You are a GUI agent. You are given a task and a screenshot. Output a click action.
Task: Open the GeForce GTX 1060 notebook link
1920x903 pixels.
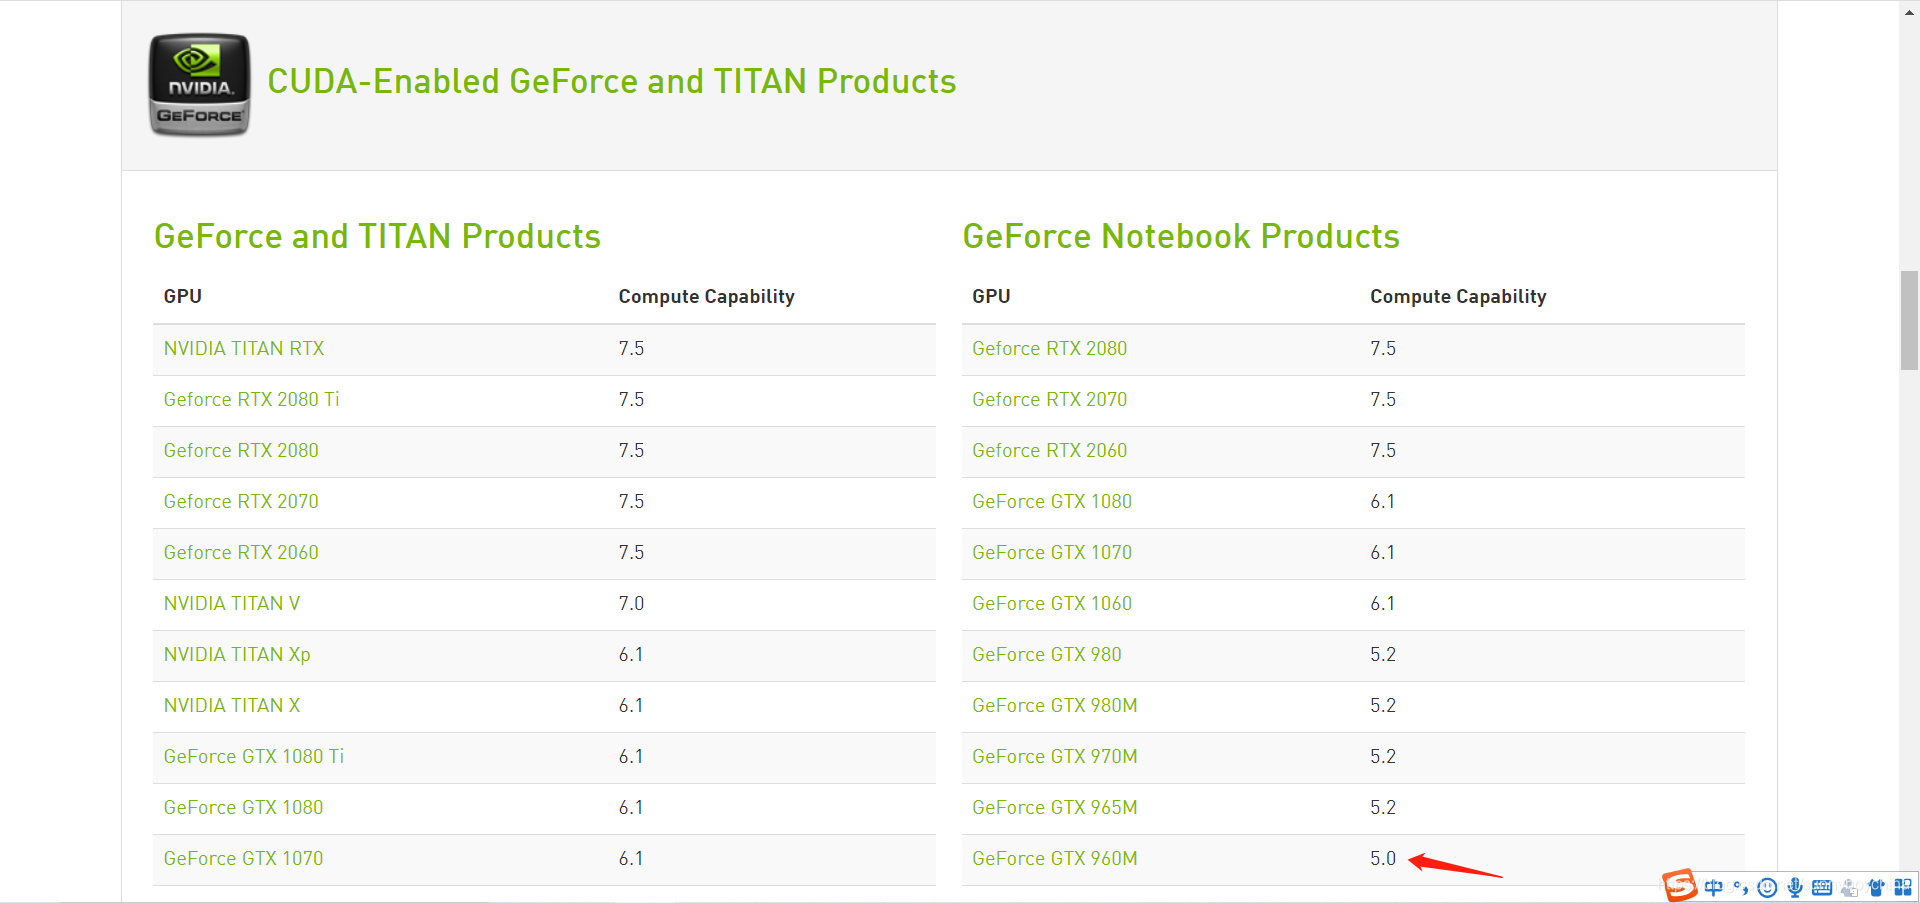[x=1052, y=604]
